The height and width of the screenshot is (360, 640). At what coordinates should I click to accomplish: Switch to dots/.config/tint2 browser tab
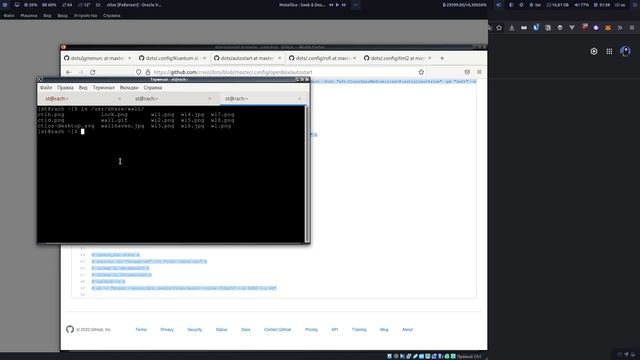coord(398,58)
